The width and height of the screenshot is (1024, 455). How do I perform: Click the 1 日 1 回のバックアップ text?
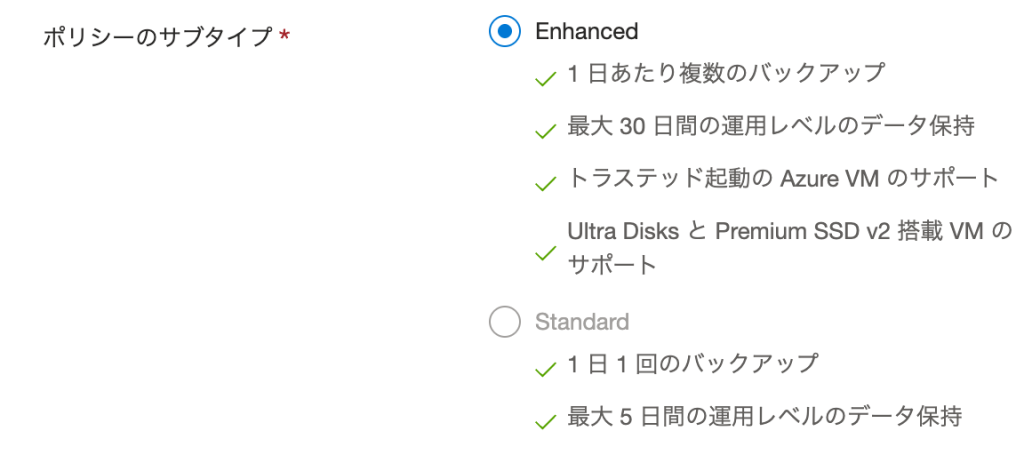693,363
